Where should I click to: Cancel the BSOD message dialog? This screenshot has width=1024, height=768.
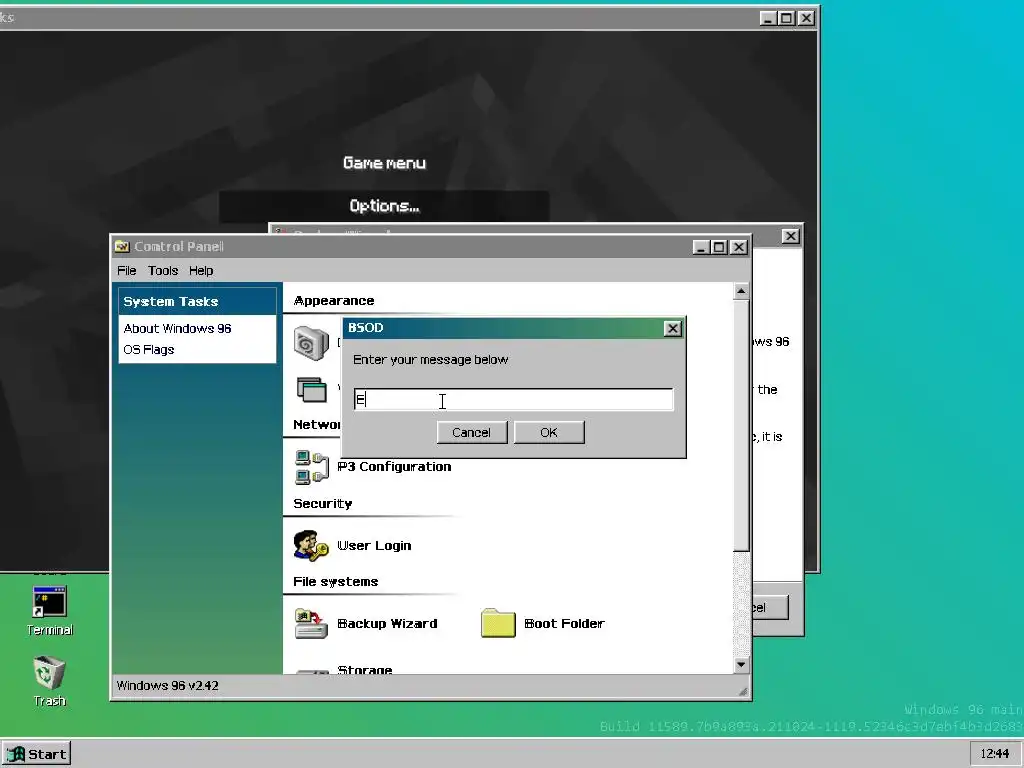[472, 432]
